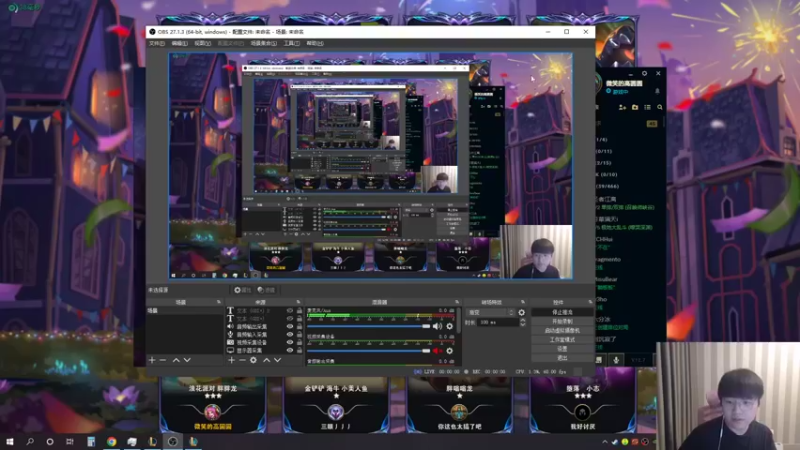The height and width of the screenshot is (450, 800).
Task: Click the 停止推流 button
Action: click(562, 312)
